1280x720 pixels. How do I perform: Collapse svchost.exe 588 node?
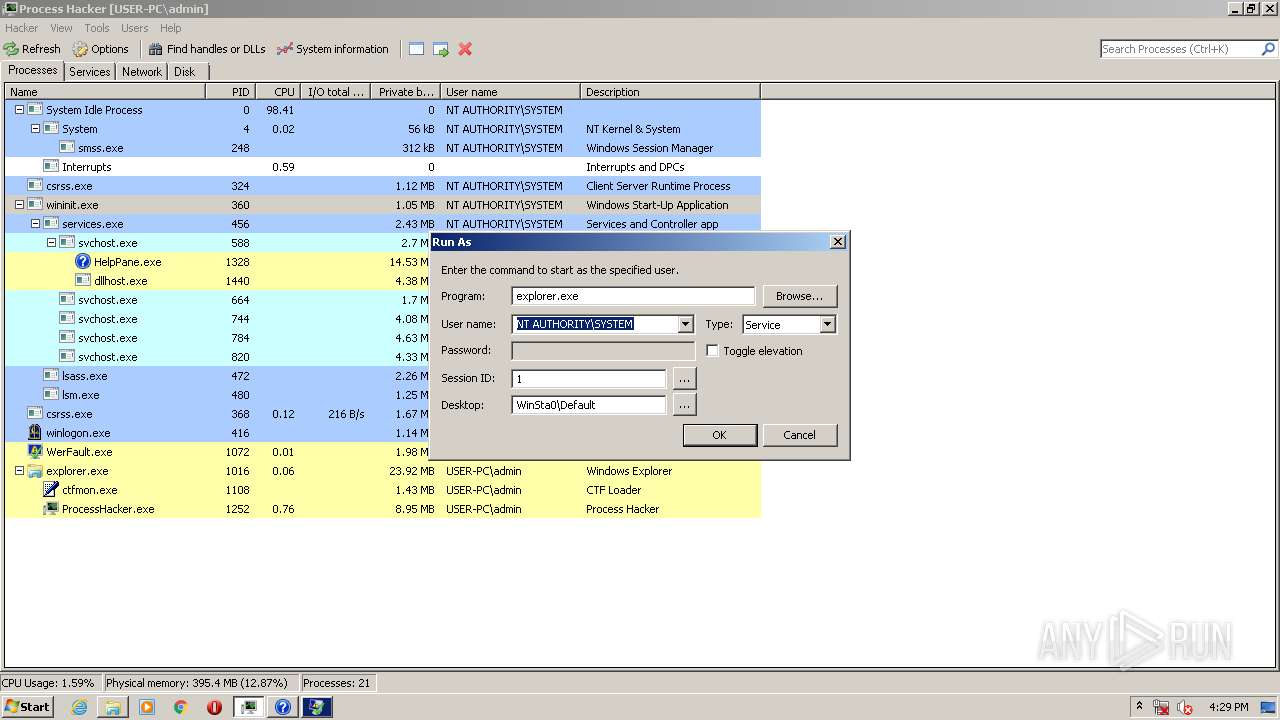click(x=51, y=243)
